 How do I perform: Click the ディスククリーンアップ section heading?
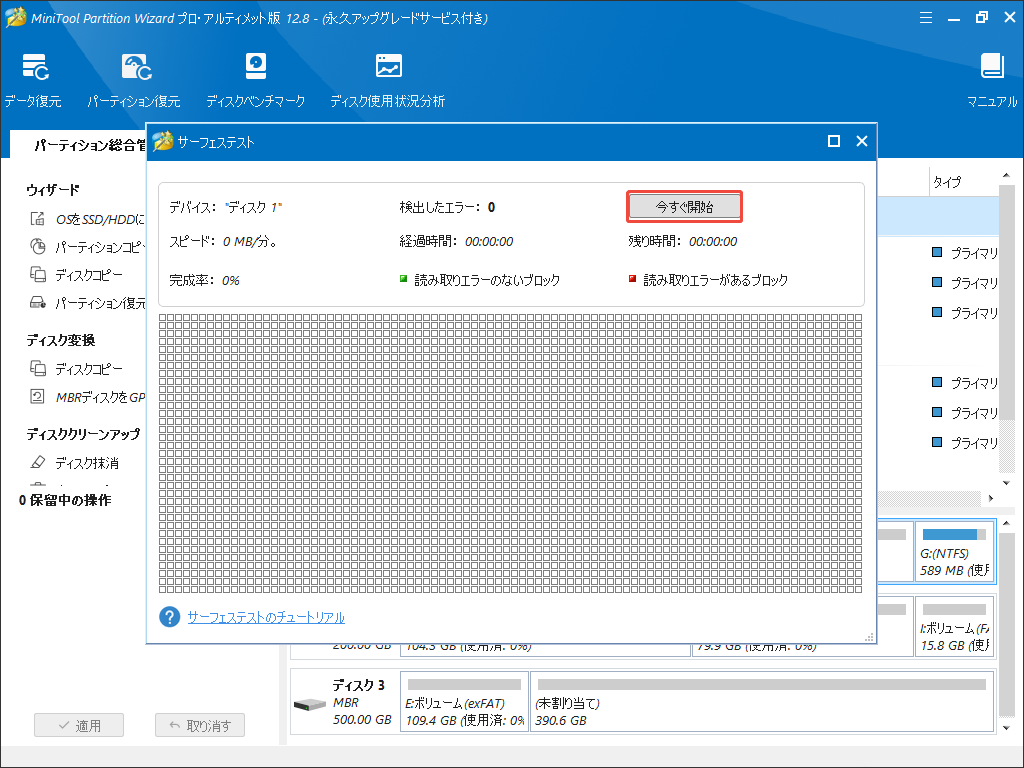point(83,434)
